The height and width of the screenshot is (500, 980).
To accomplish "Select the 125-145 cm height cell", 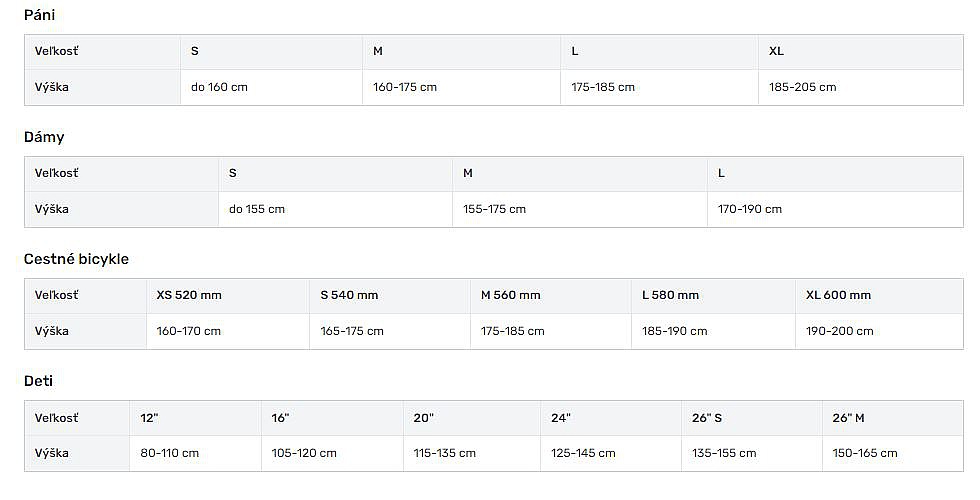I will (x=611, y=453).
